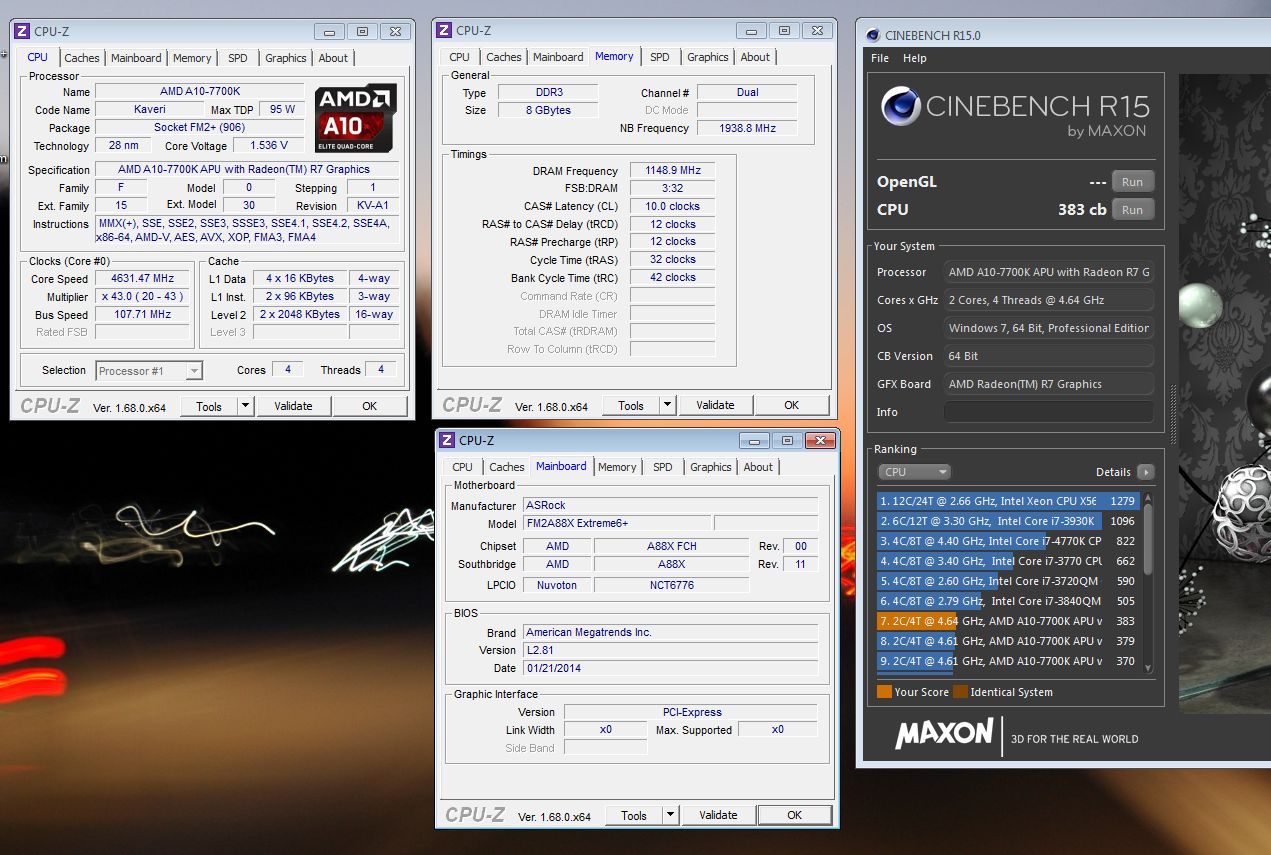Click the Multiplier value x 43.0 (20 - 43)
Image resolution: width=1271 pixels, height=855 pixels.
143,297
